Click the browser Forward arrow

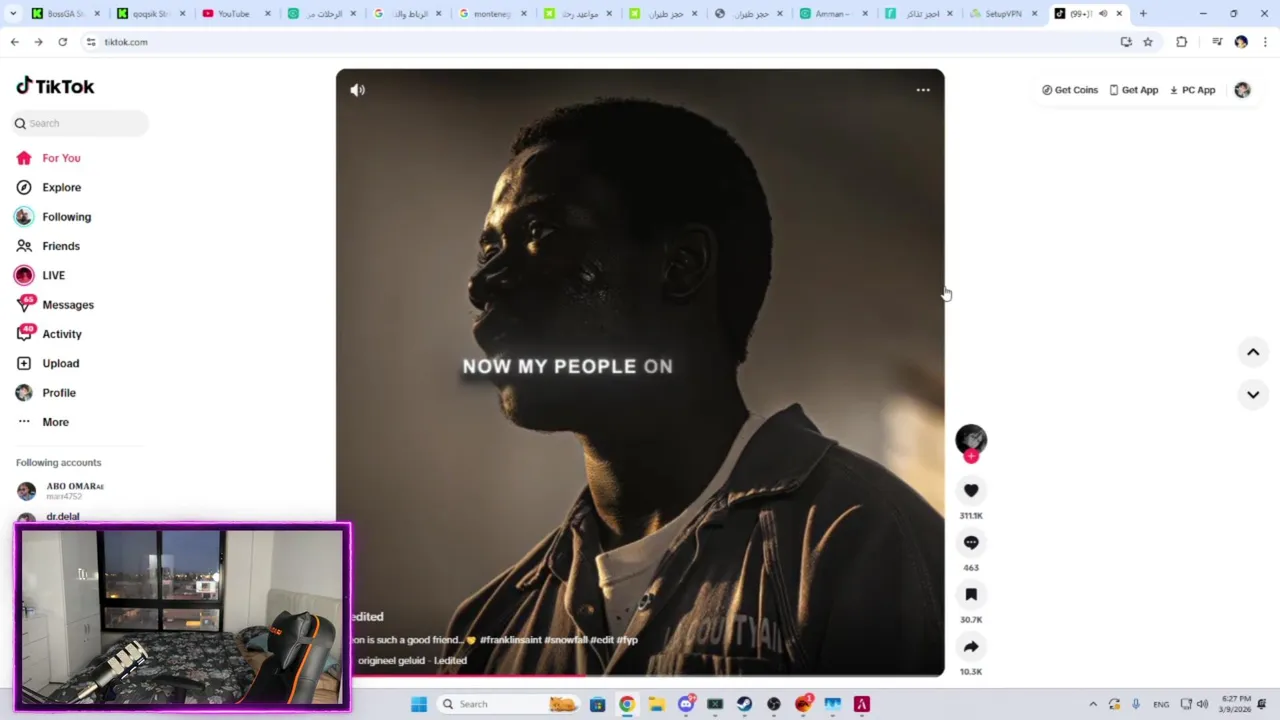click(x=38, y=42)
